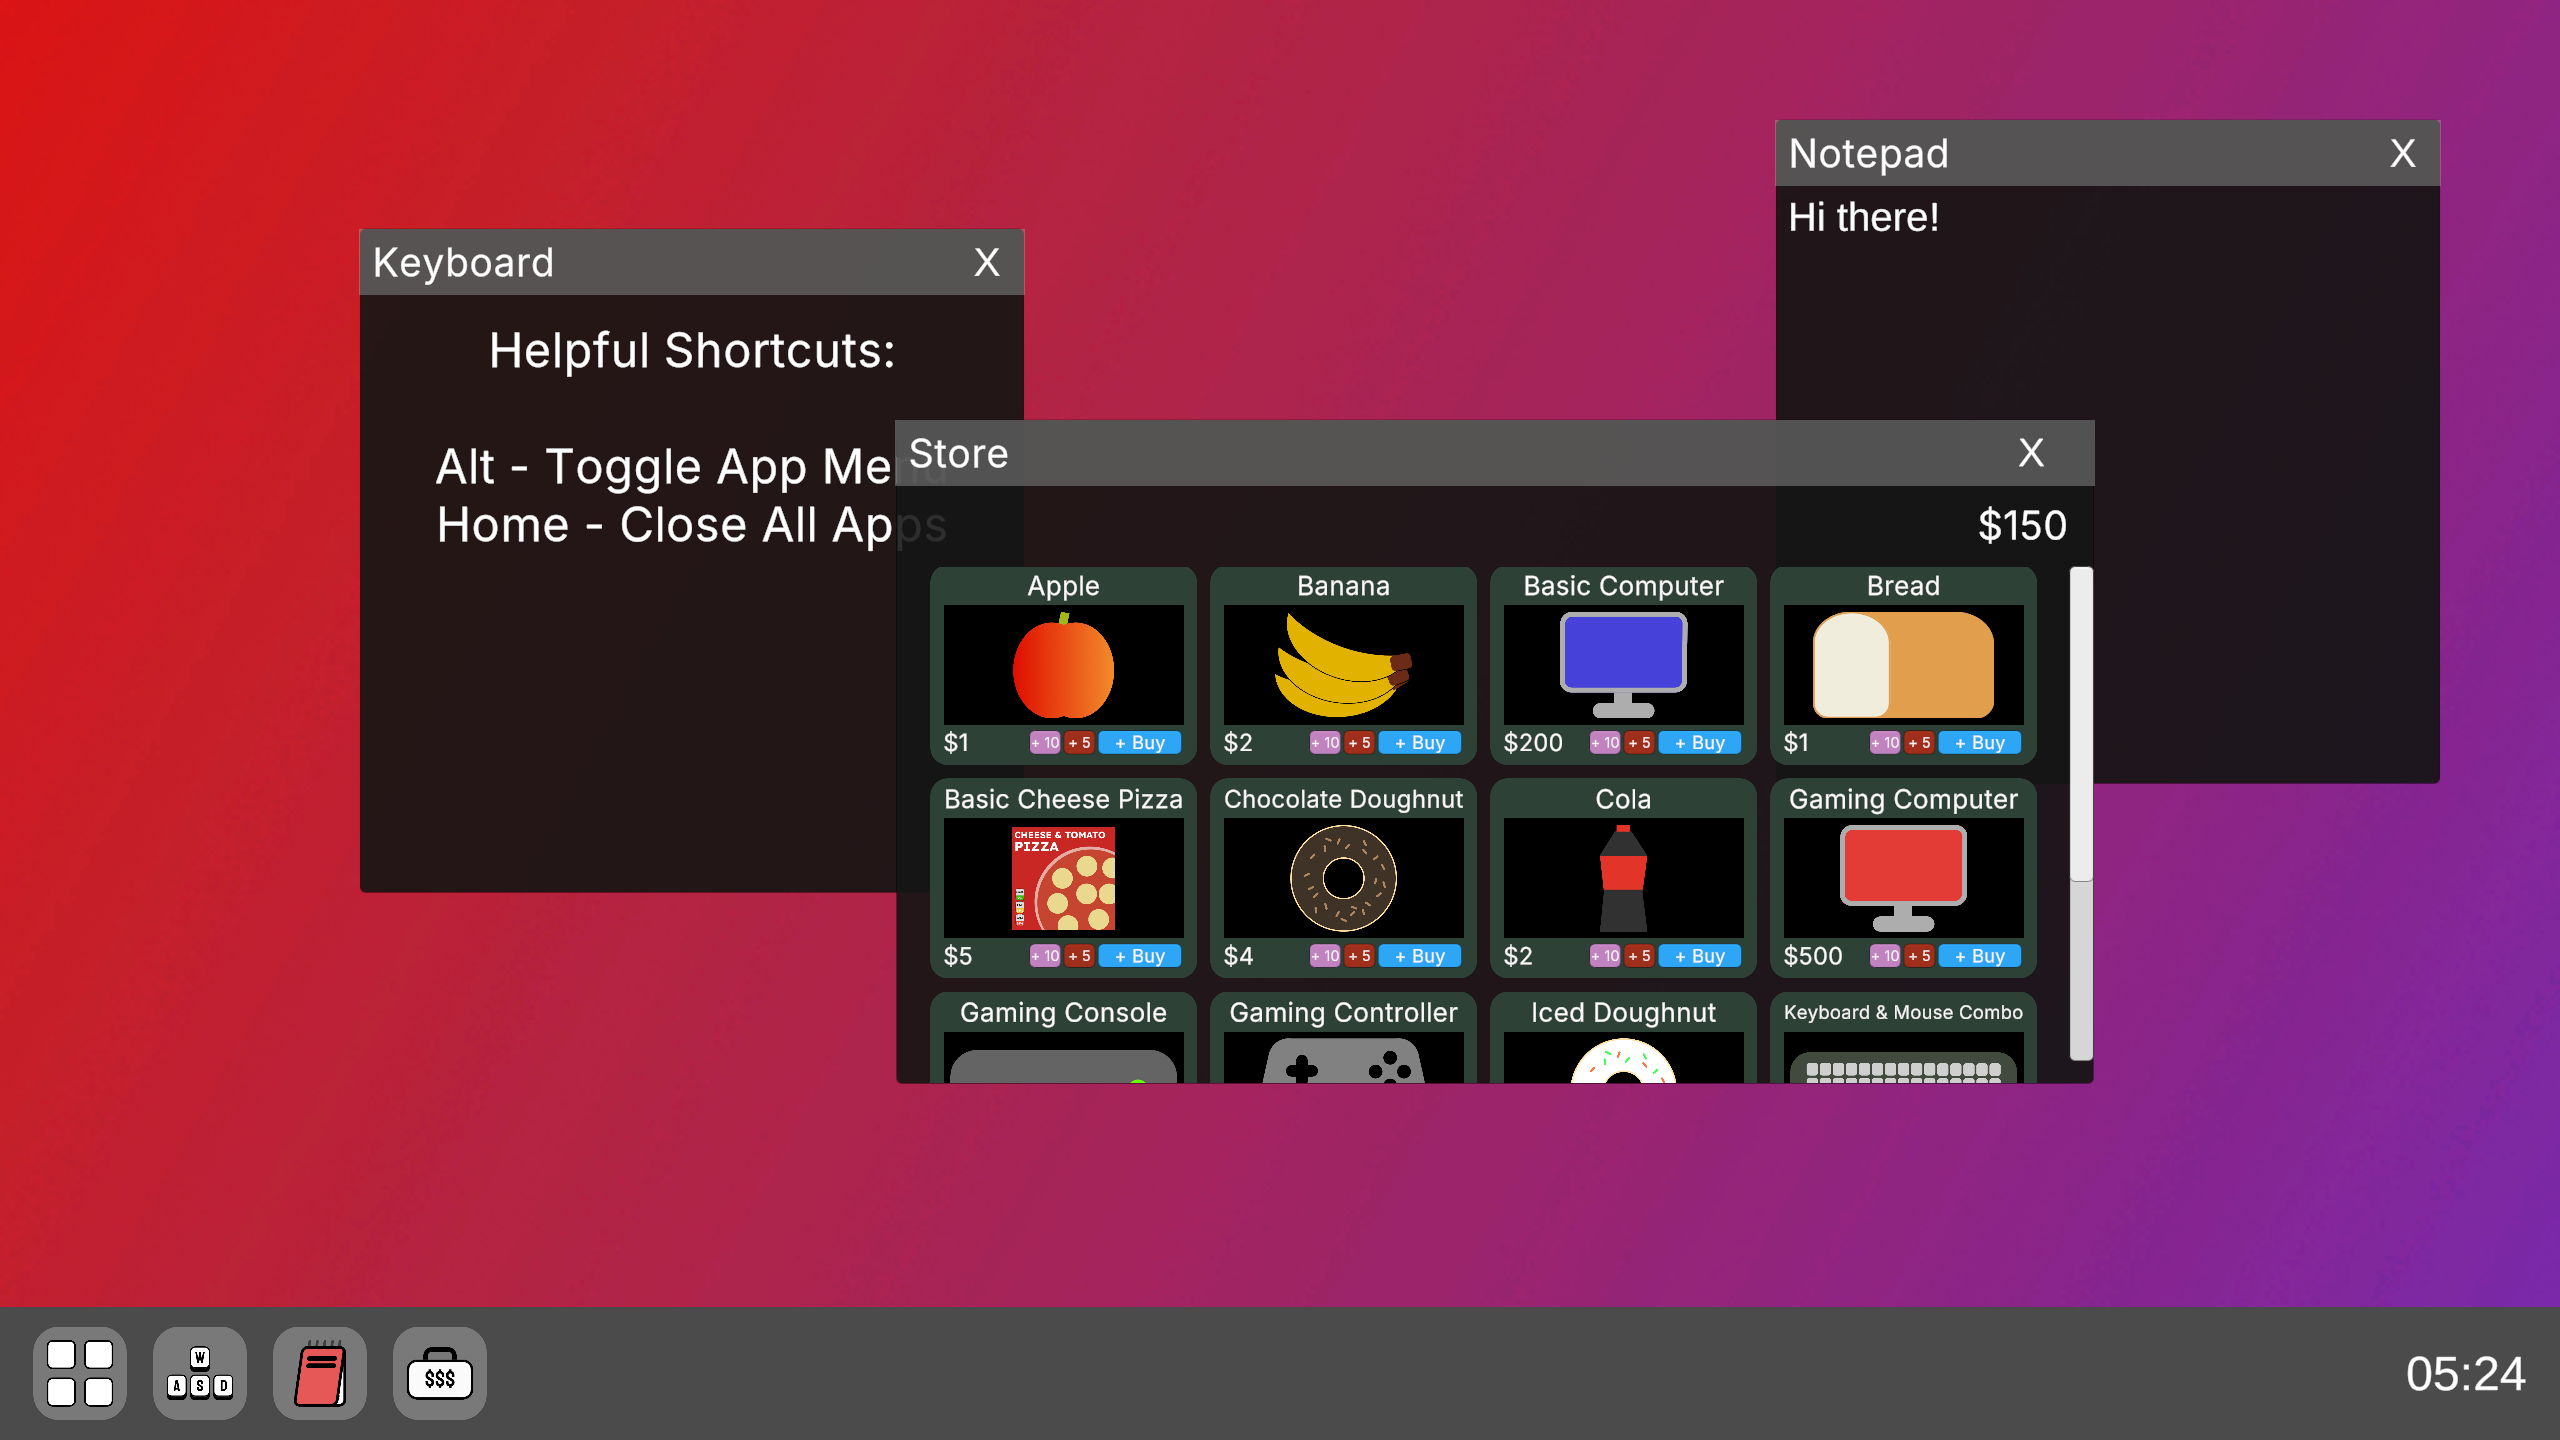Close the Notepad window
Screen dimensions: 2560x1440
click(2403, 154)
